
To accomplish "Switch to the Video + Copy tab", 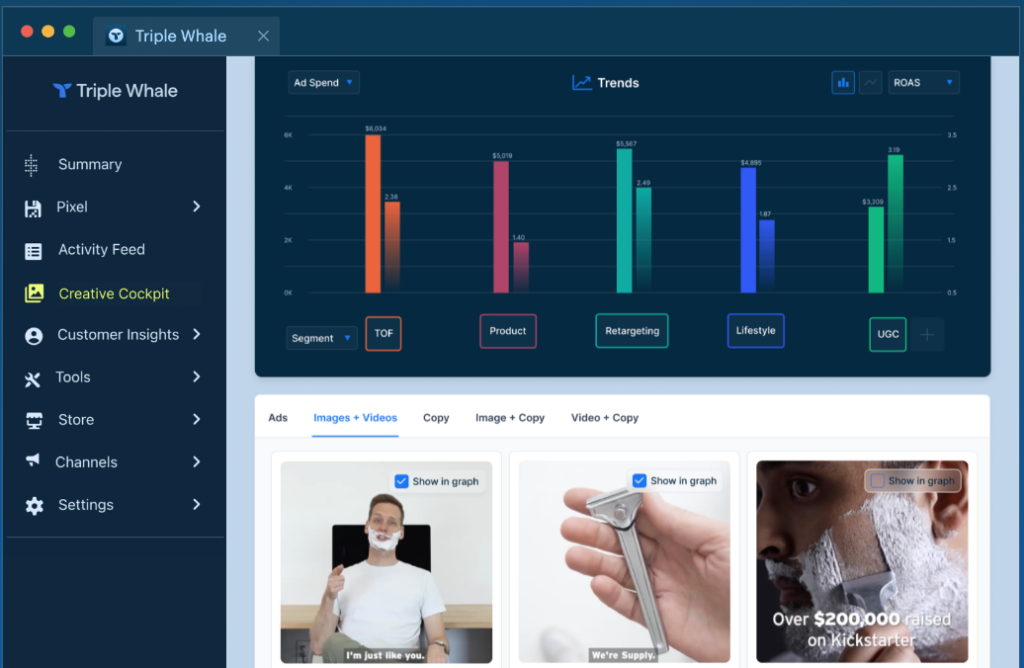I will coord(605,418).
